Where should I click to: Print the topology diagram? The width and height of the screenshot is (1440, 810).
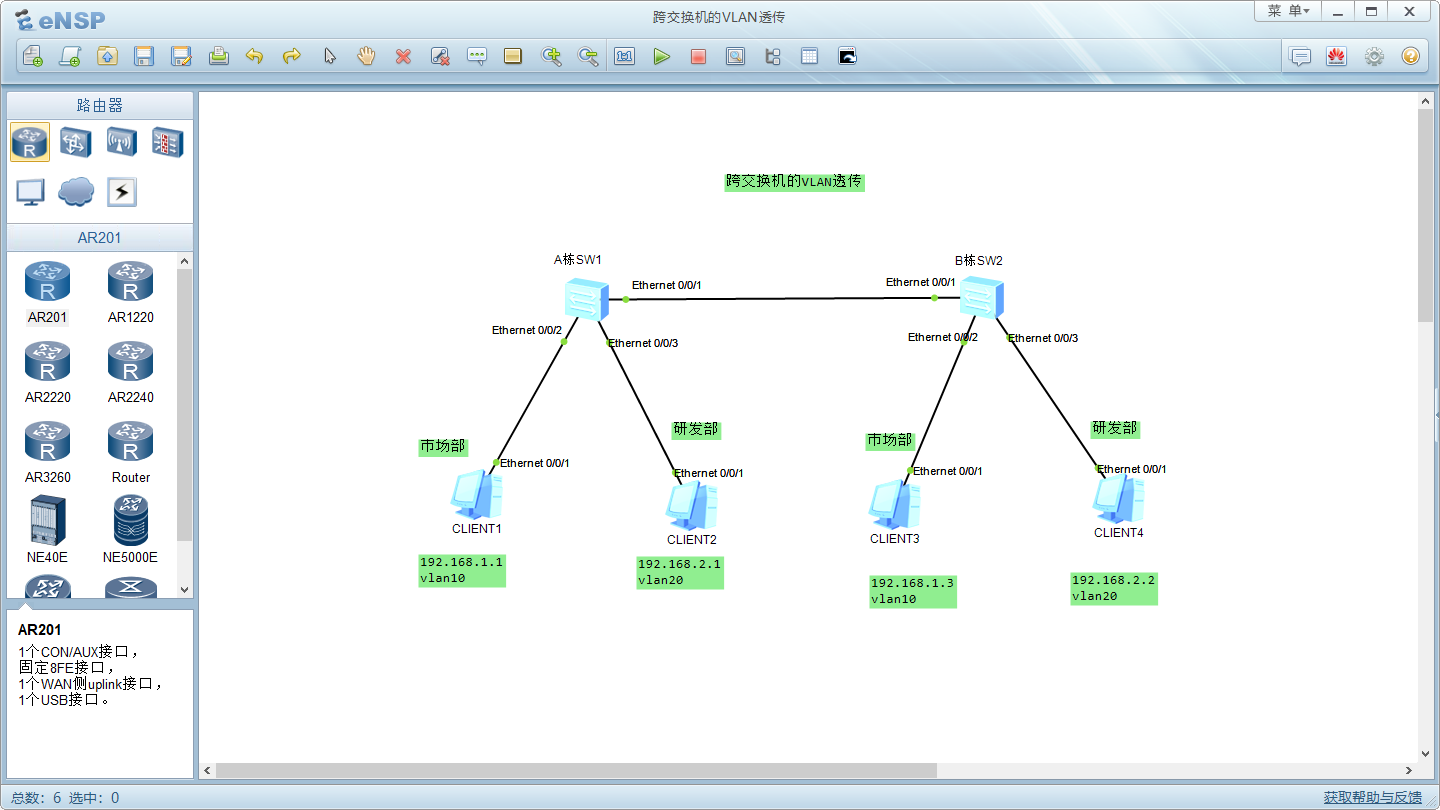218,57
